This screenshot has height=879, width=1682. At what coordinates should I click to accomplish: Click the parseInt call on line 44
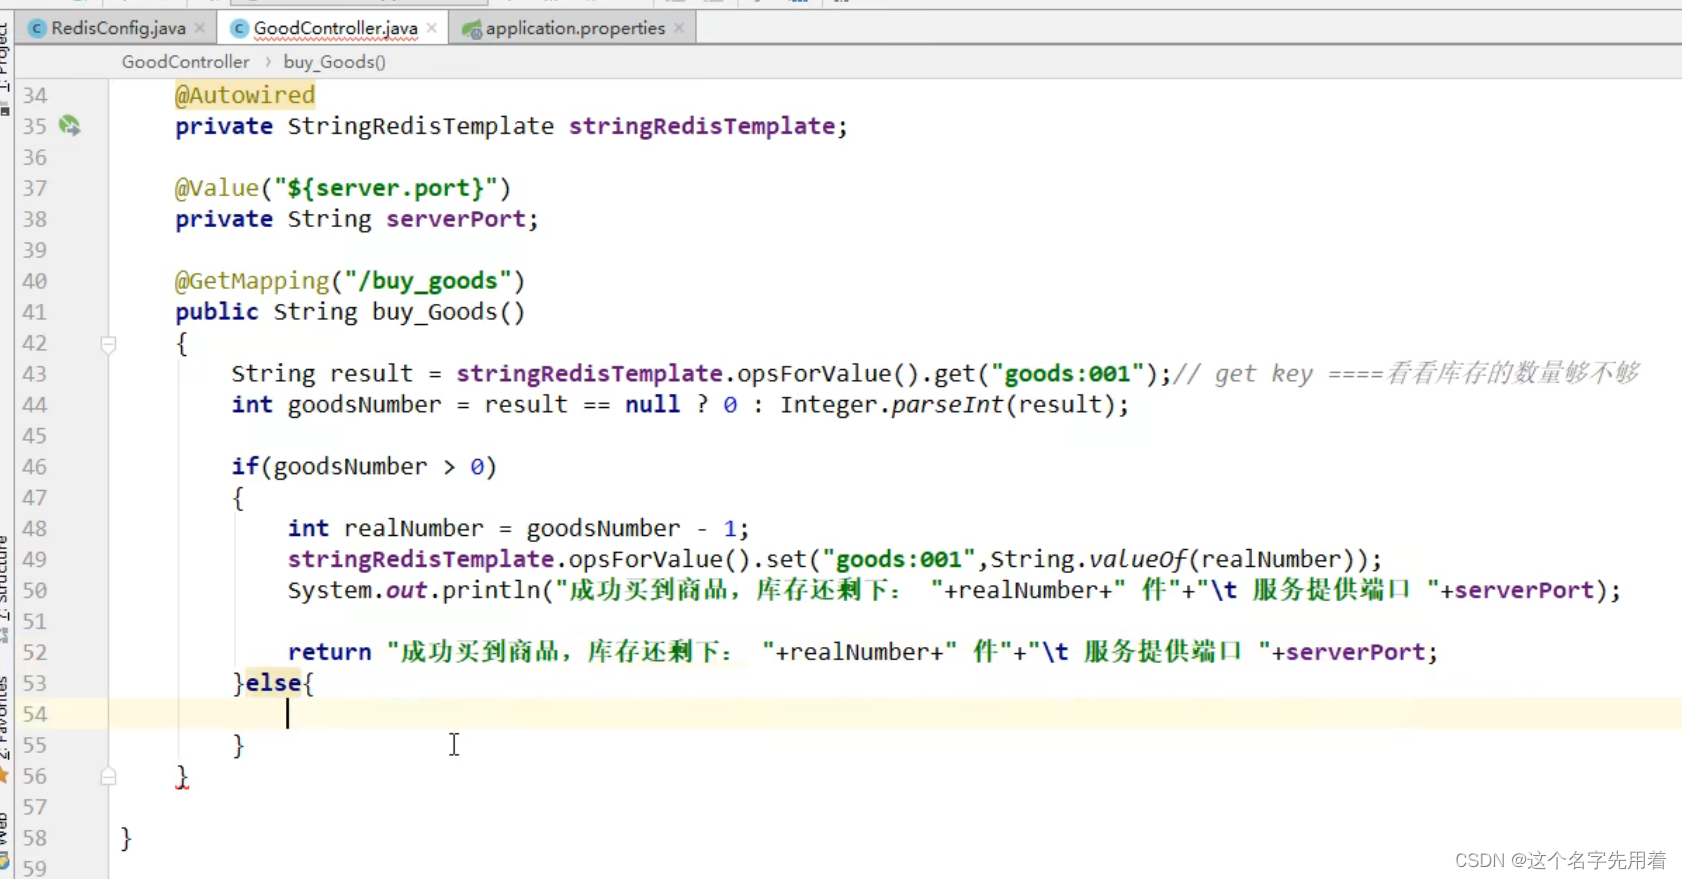947,405
